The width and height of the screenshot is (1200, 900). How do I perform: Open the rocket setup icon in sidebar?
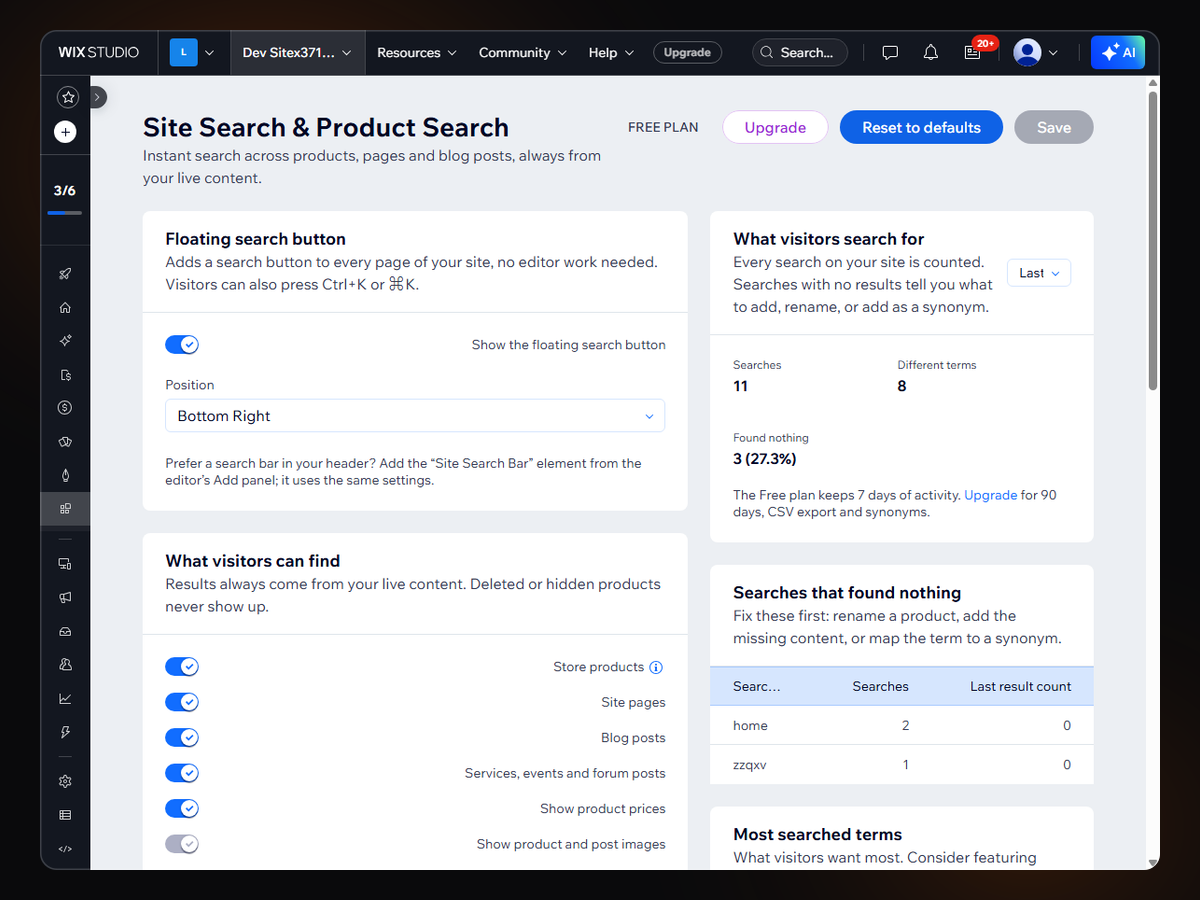tap(65, 274)
